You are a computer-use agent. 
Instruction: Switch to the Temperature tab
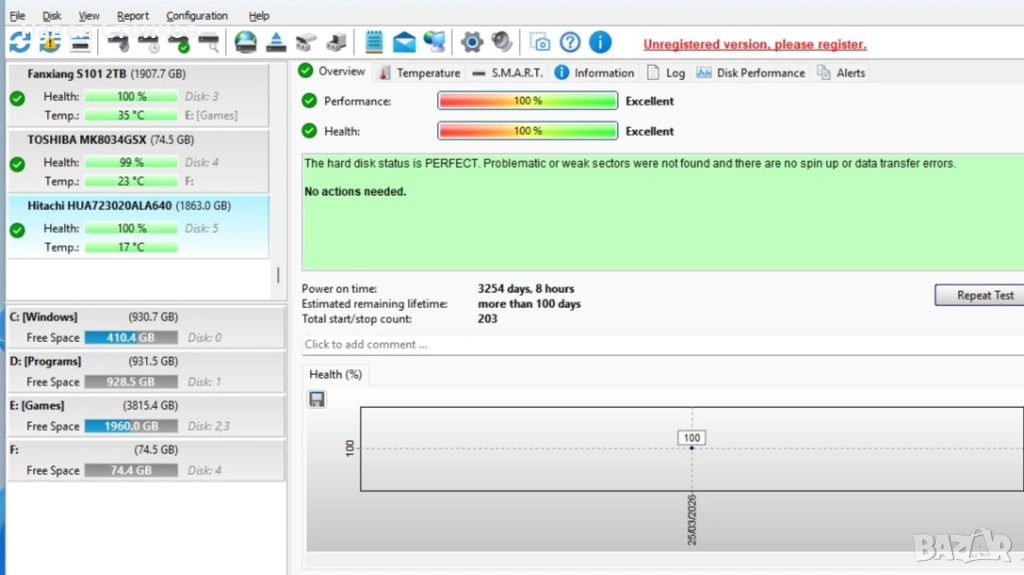point(420,73)
